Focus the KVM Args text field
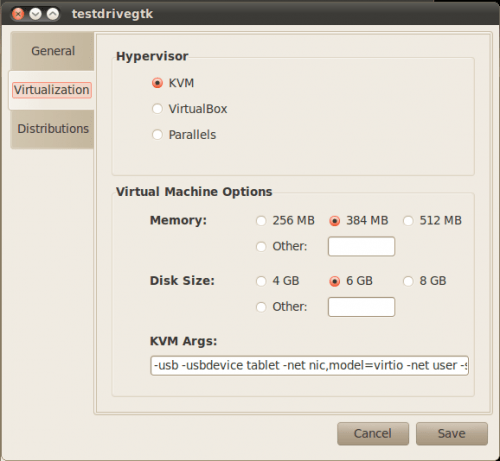This screenshot has width=500, height=461. 309,366
